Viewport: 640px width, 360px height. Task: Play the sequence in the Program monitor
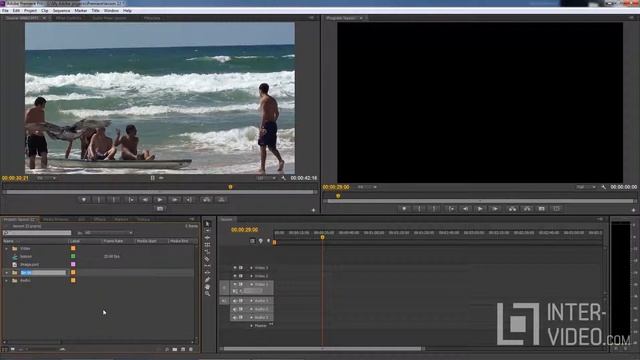pos(480,209)
